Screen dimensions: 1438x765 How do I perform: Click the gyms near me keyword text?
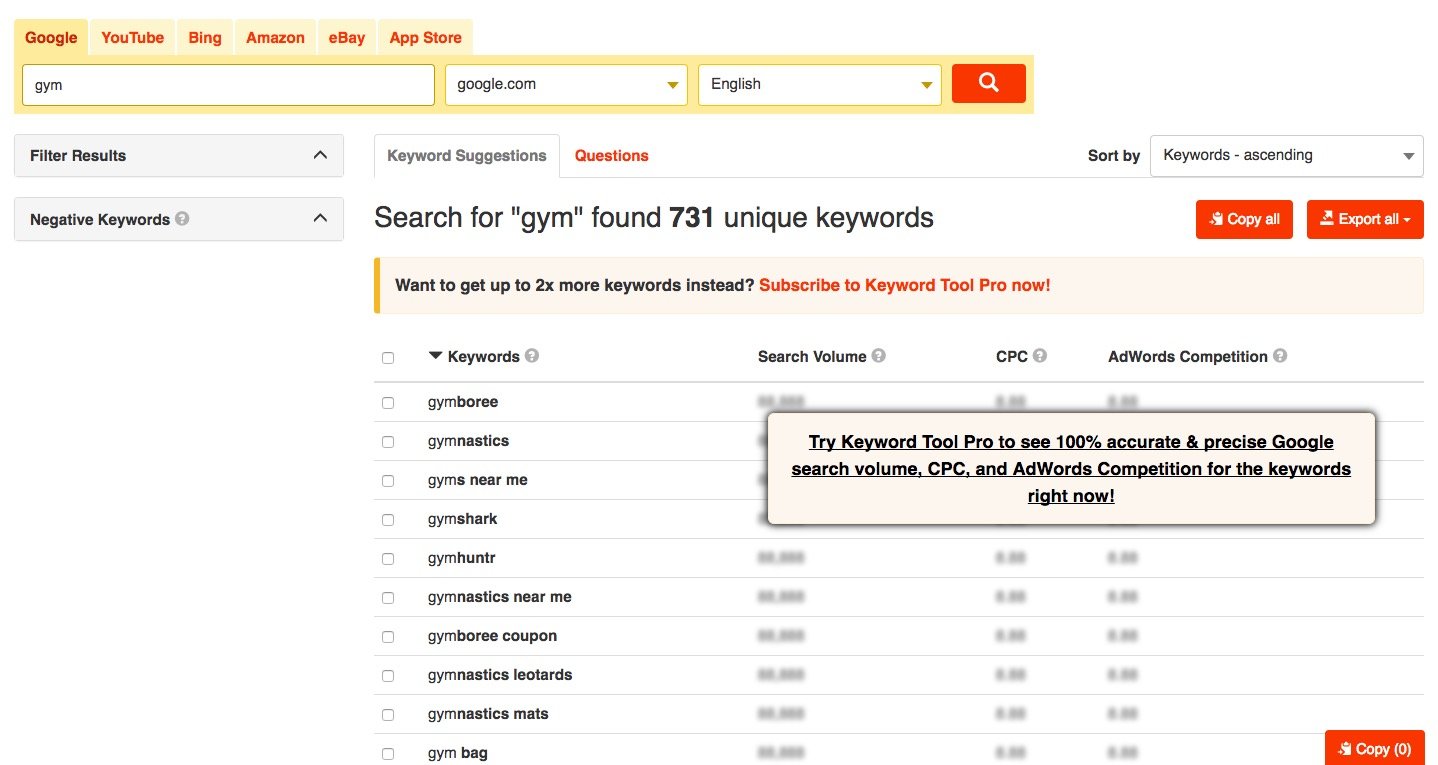[477, 480]
